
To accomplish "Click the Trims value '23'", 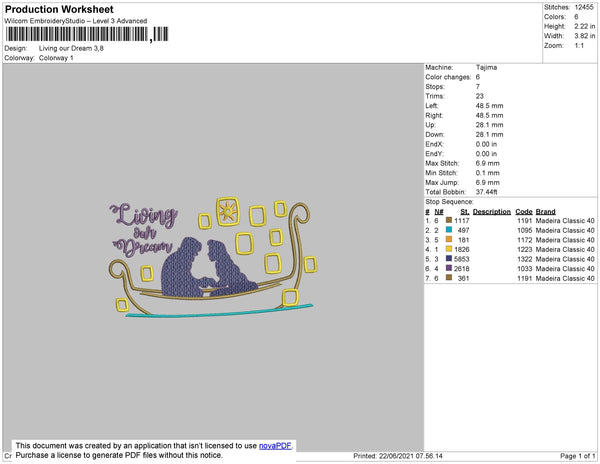I will [480, 96].
